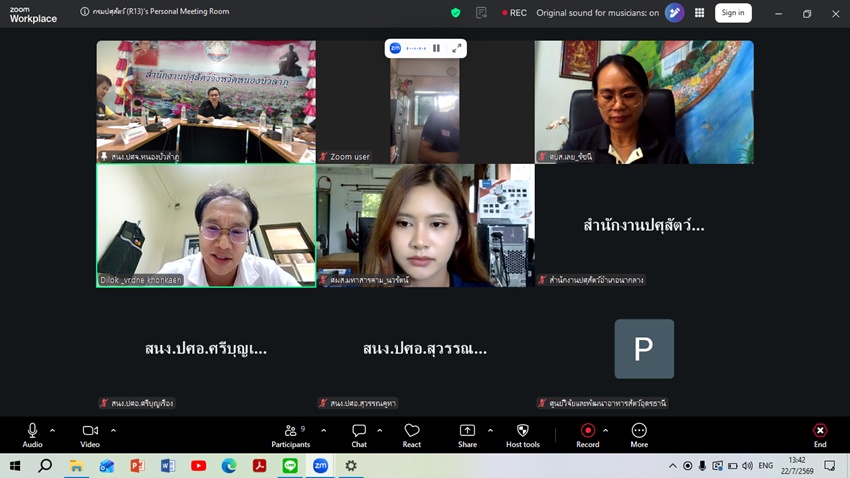Viewport: 850px width, 478px height.
Task: Expand the audio options arrow
Action: pos(53,431)
